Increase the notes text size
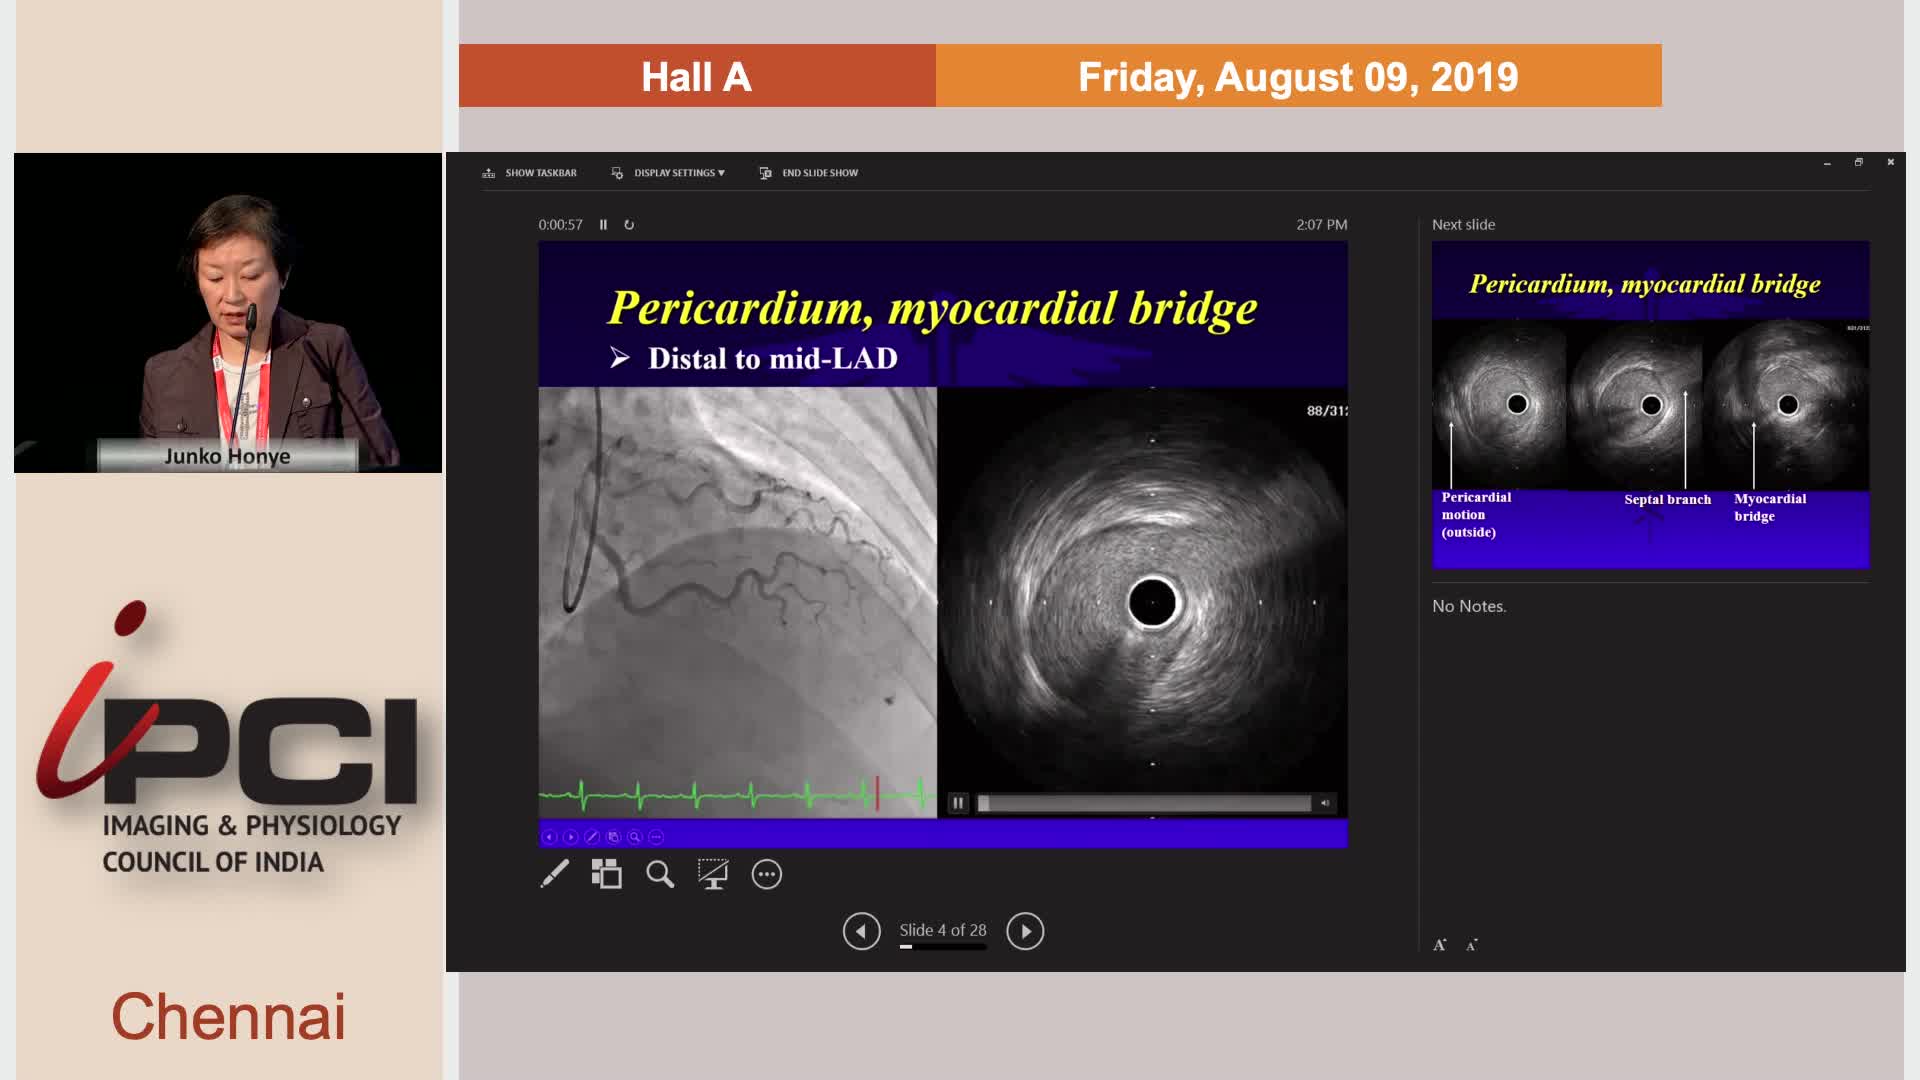This screenshot has height=1080, width=1920. tap(1440, 945)
